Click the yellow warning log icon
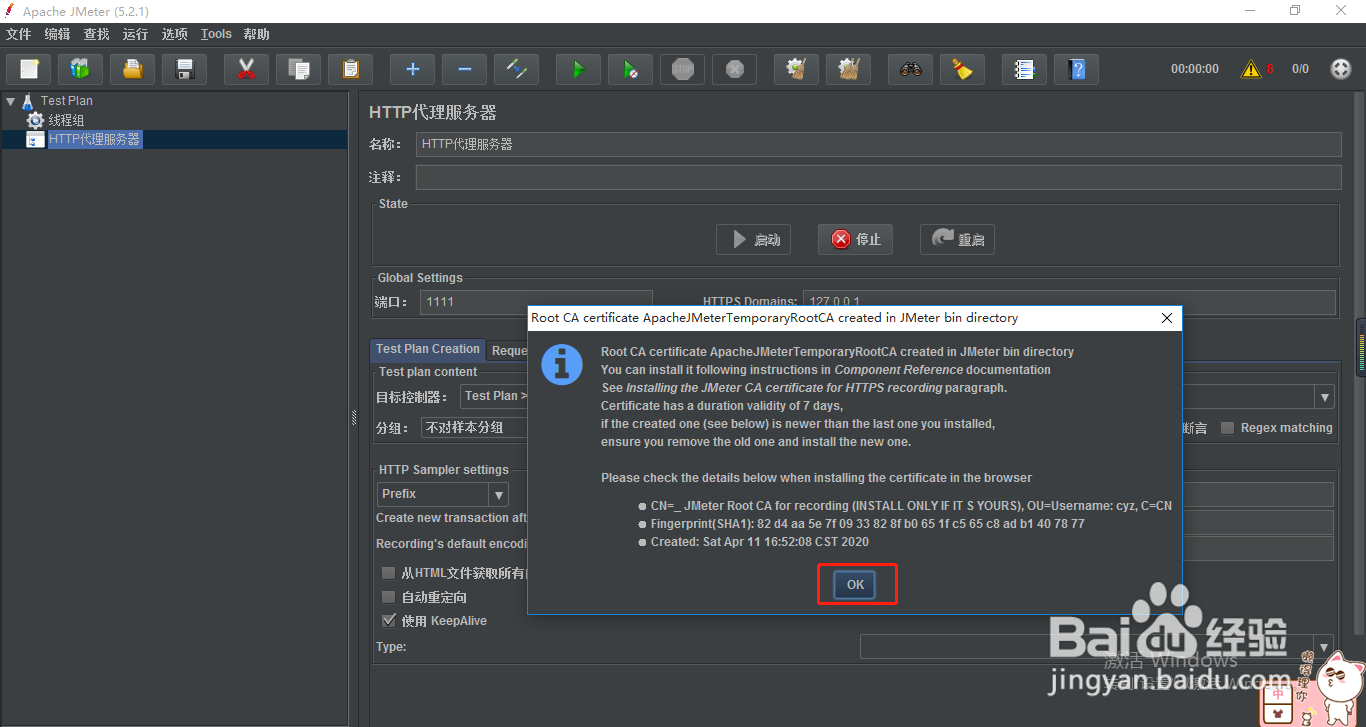1366x727 pixels. [x=1251, y=69]
